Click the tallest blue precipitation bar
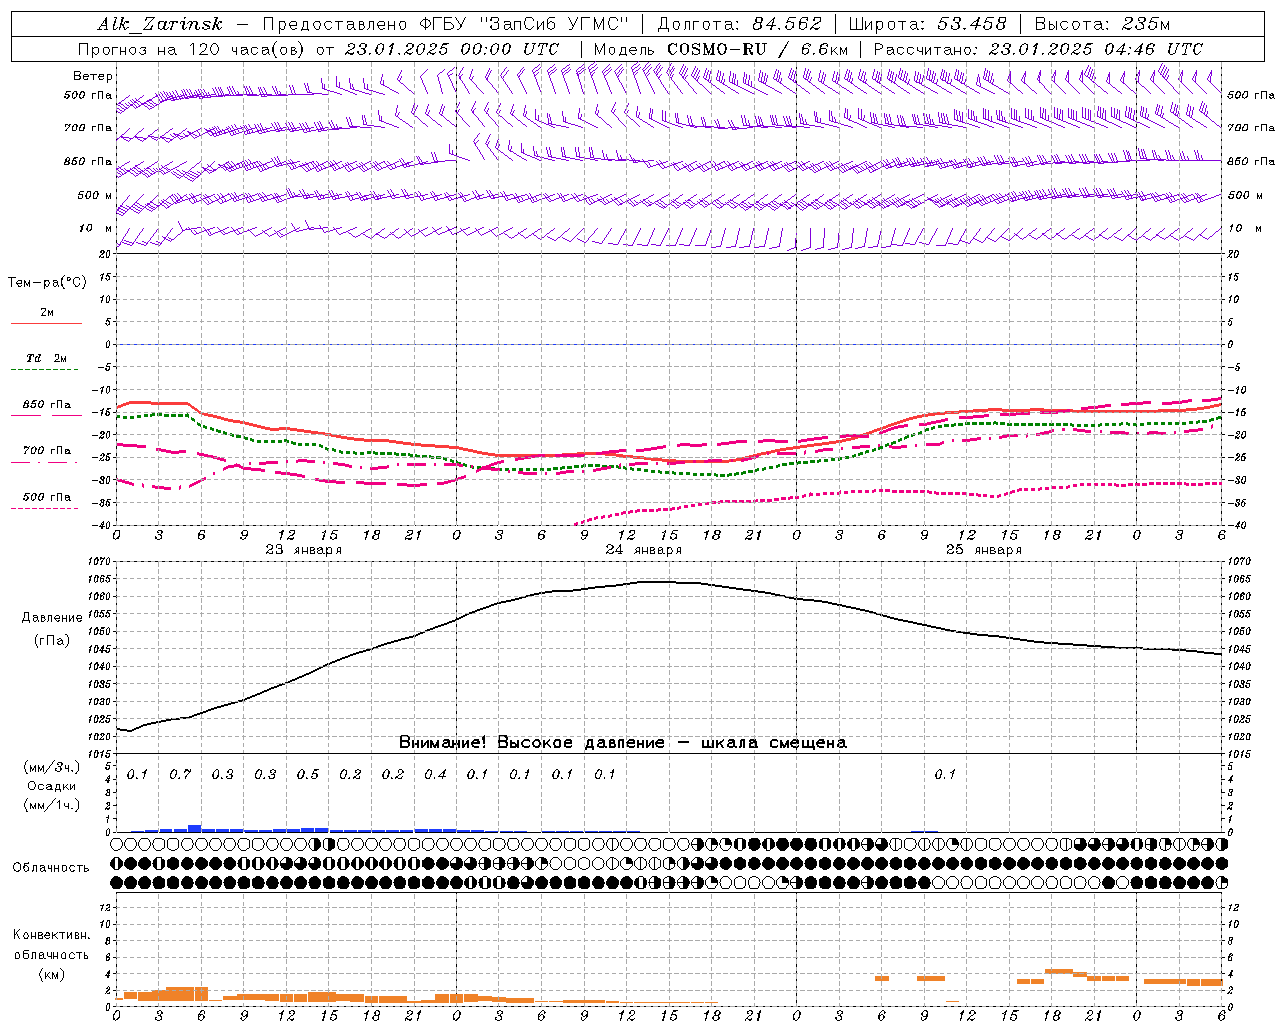 tap(195, 828)
